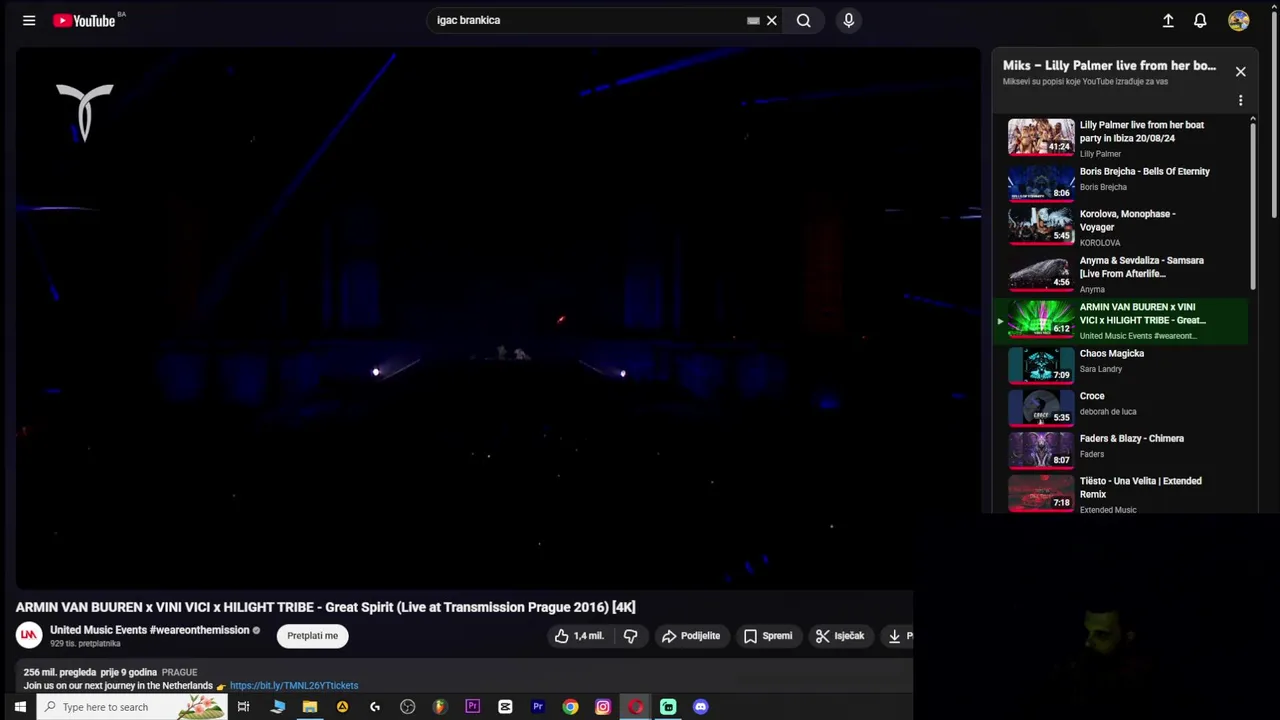Open Discord from taskbar
The height and width of the screenshot is (720, 1280).
pos(701,707)
